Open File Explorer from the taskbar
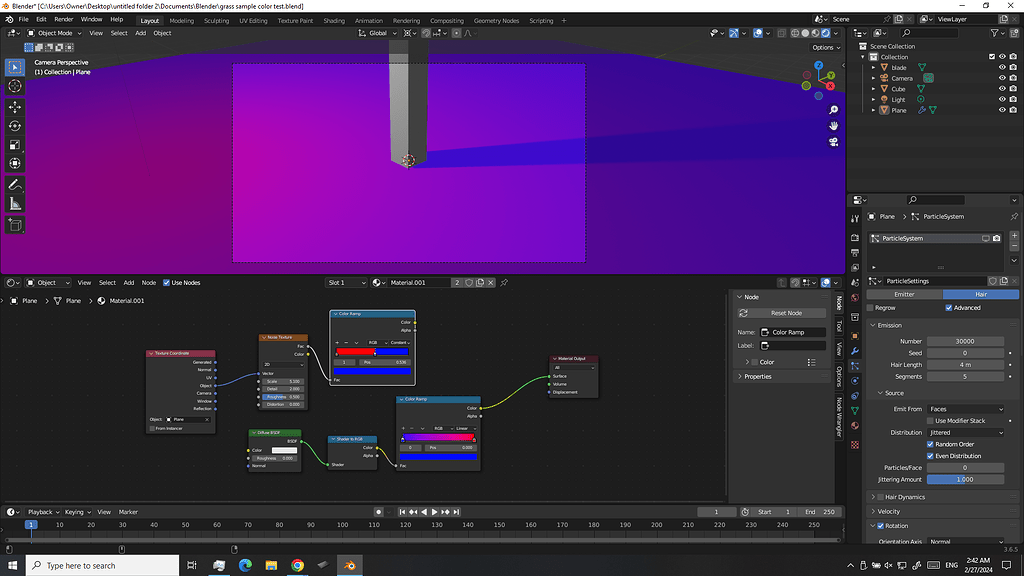 point(271,565)
